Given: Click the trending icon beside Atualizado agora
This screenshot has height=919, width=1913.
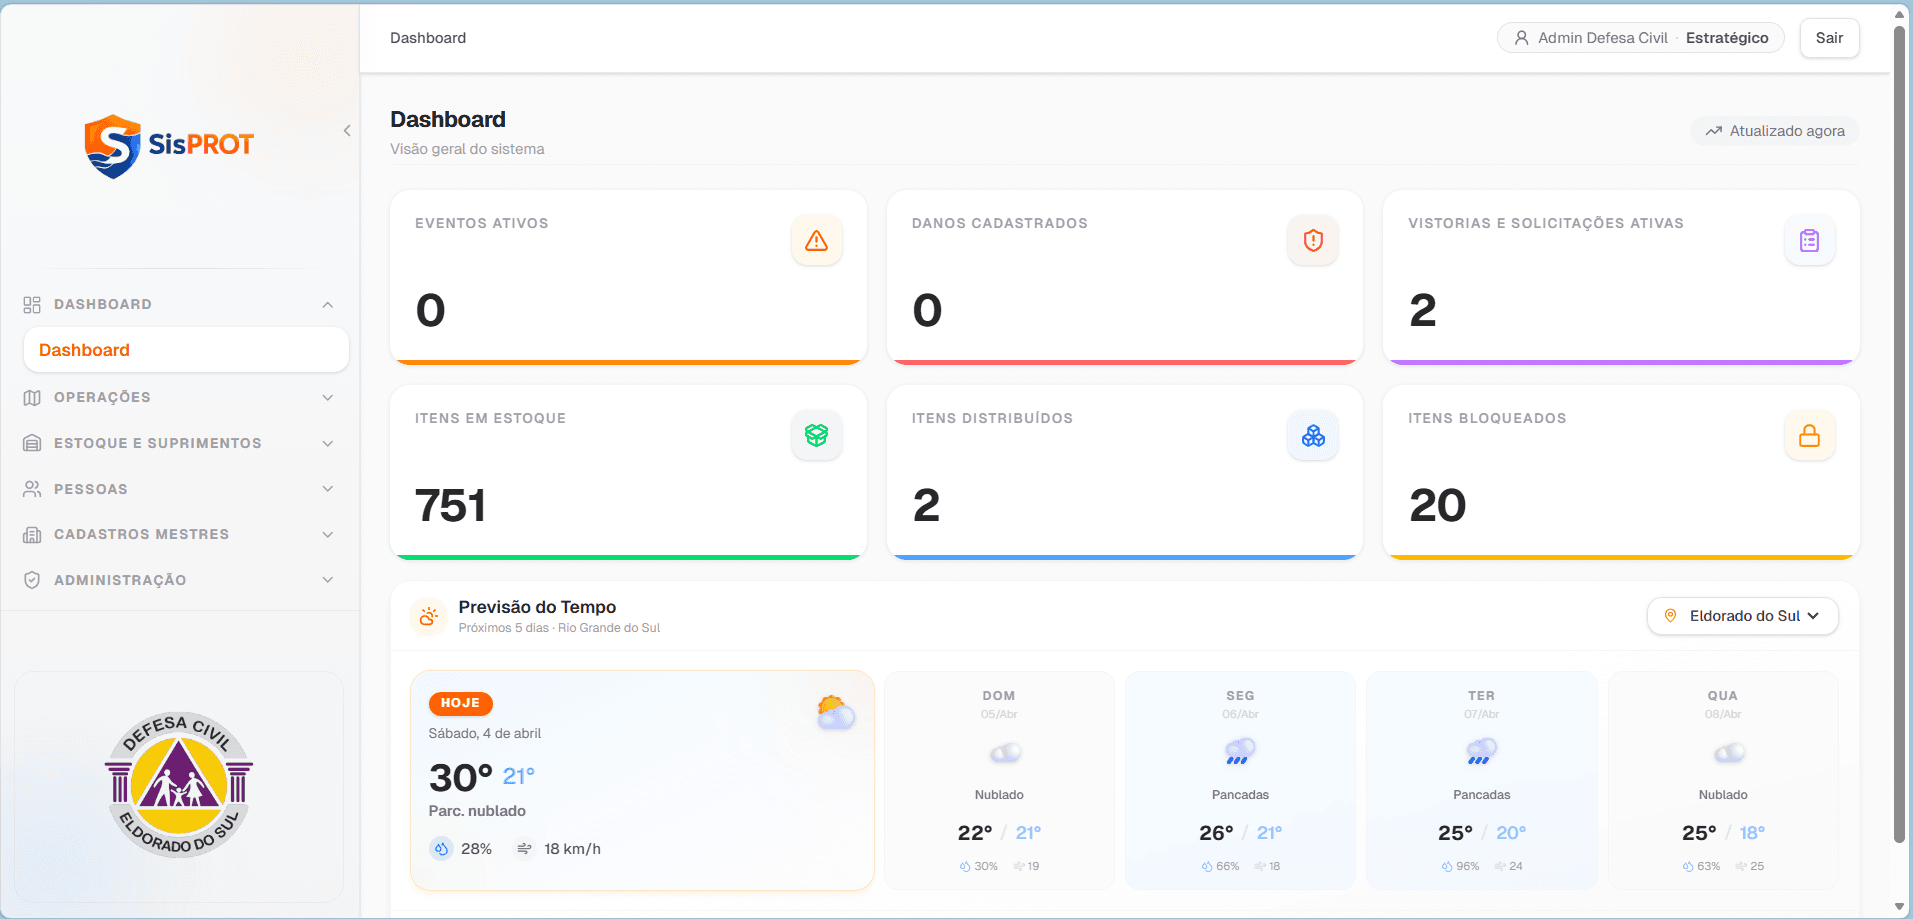Looking at the screenshot, I should [1714, 131].
